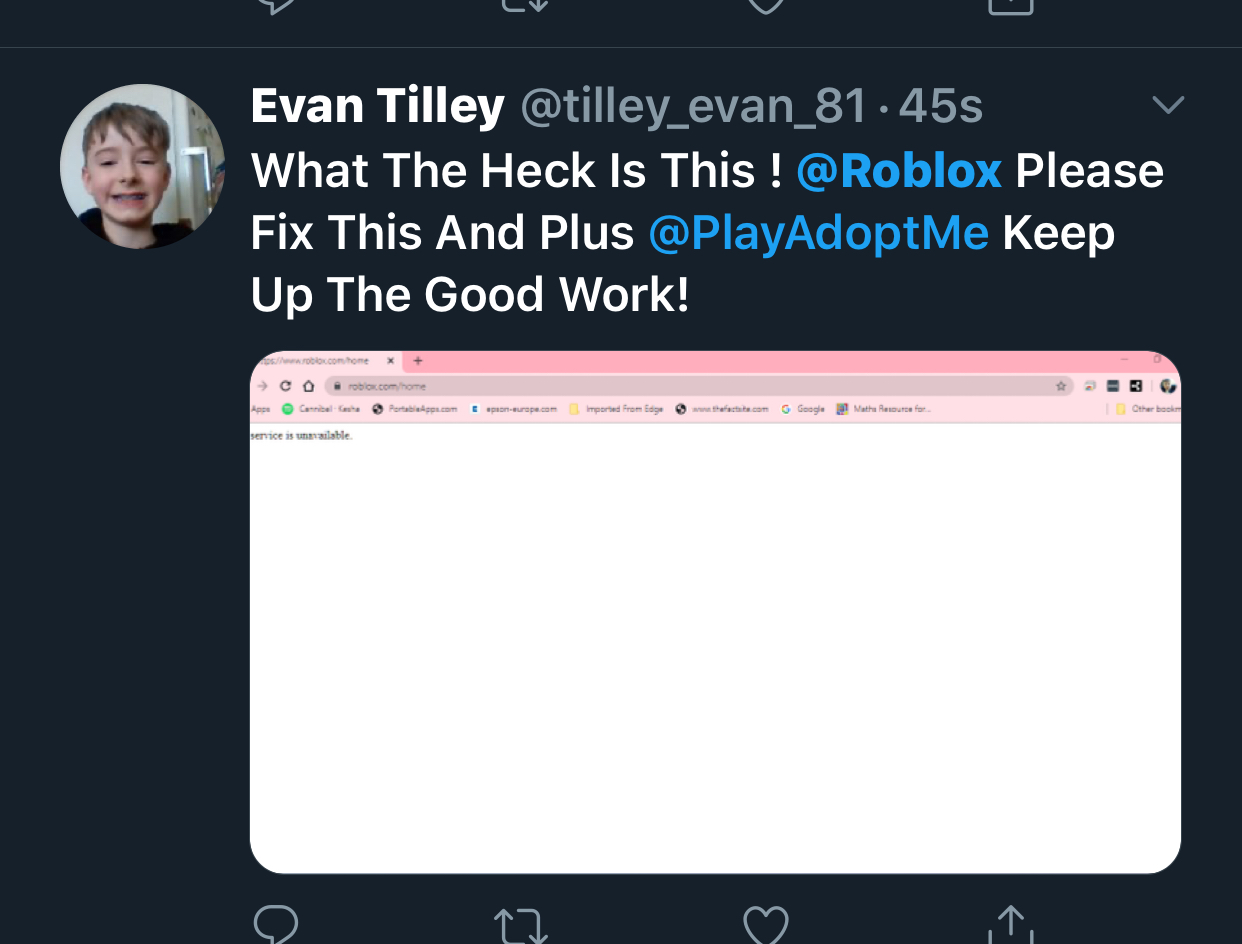Click the "service is unavailable" text in the image
The width and height of the screenshot is (1242, 944).
302,436
